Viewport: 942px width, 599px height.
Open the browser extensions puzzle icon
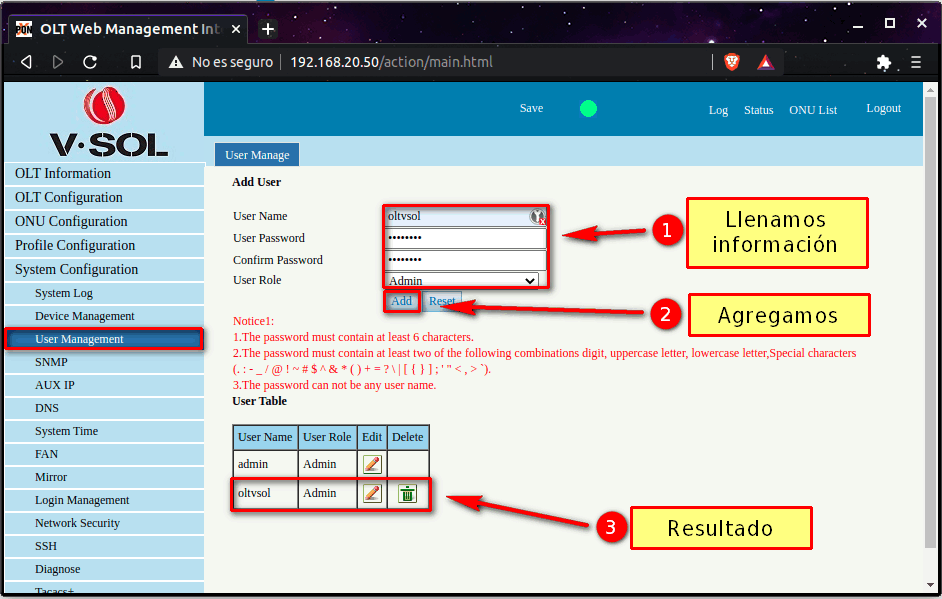tap(883, 62)
